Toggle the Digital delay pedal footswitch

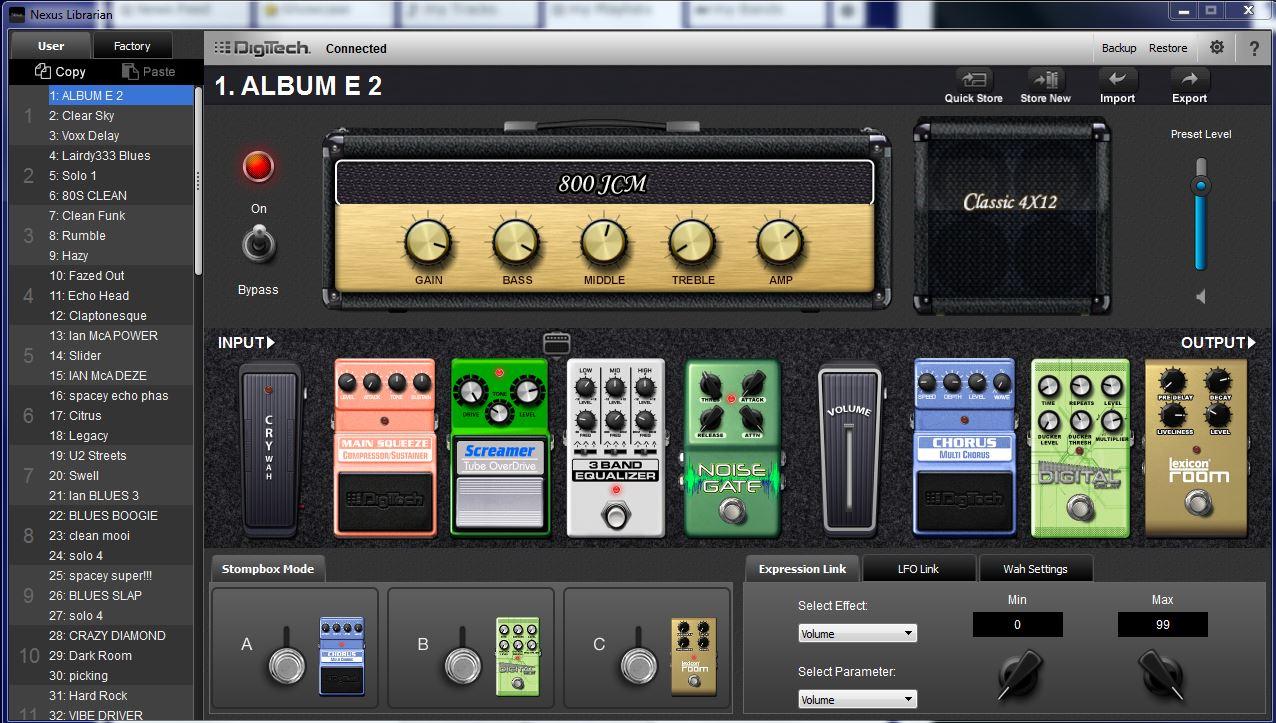pos(1080,510)
